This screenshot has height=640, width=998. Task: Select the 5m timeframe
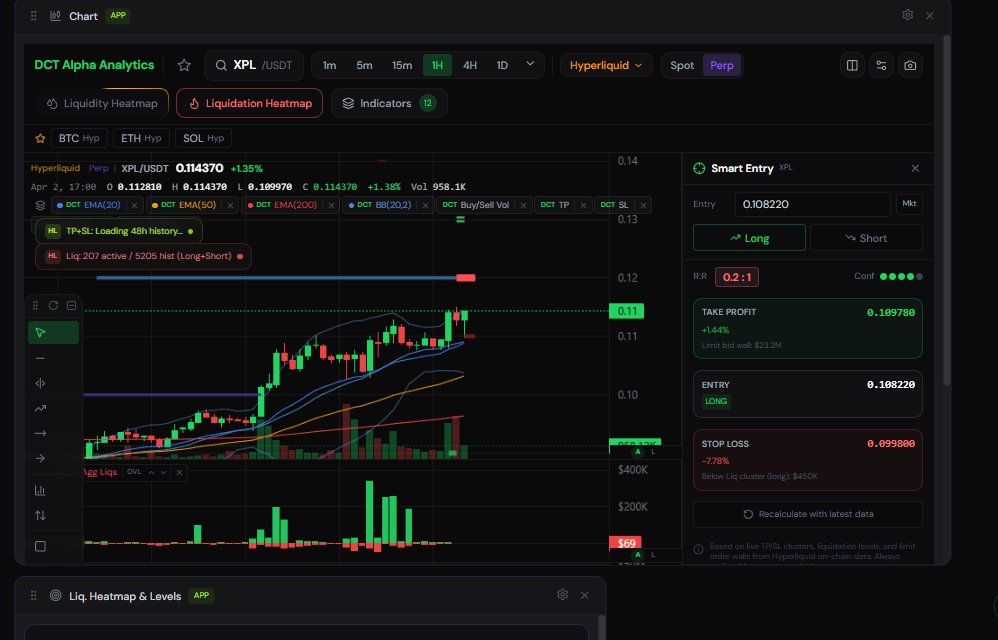tap(364, 65)
